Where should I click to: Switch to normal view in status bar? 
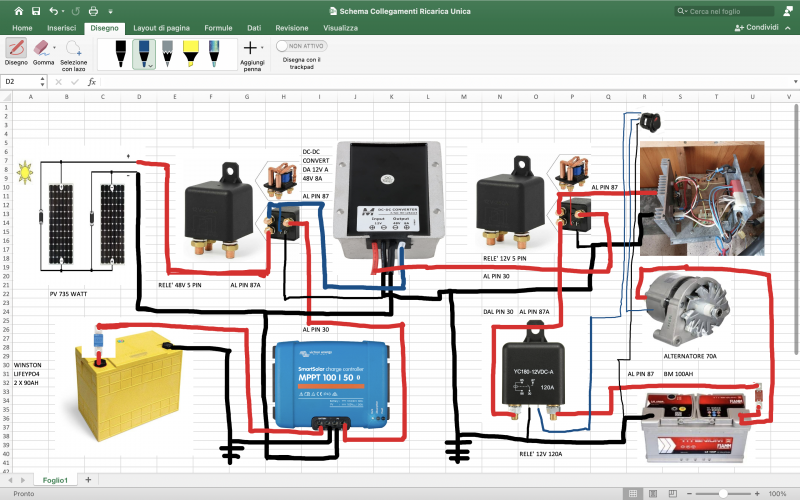coord(633,494)
